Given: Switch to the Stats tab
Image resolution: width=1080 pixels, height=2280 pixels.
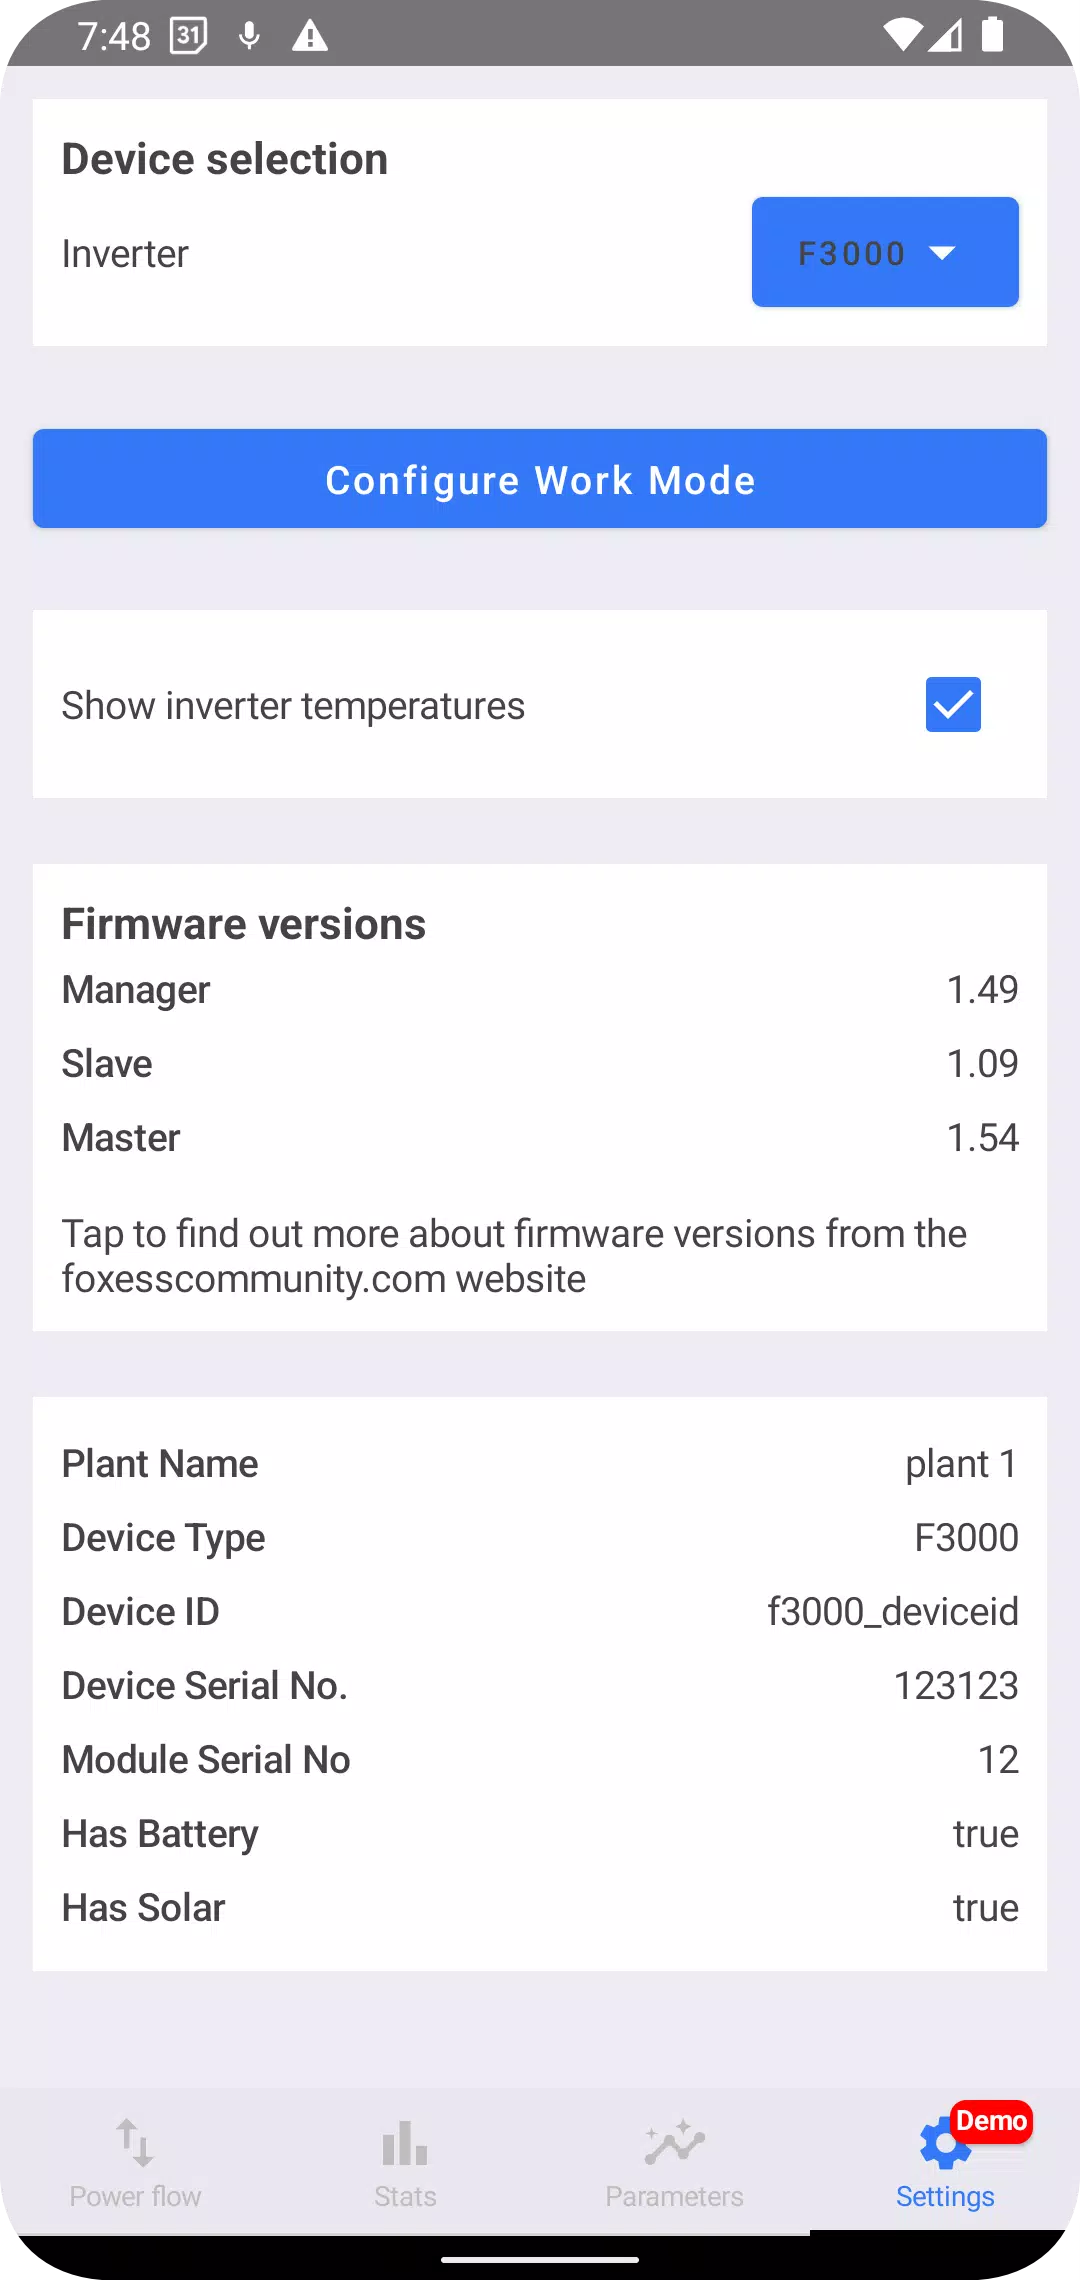Looking at the screenshot, I should point(405,2160).
